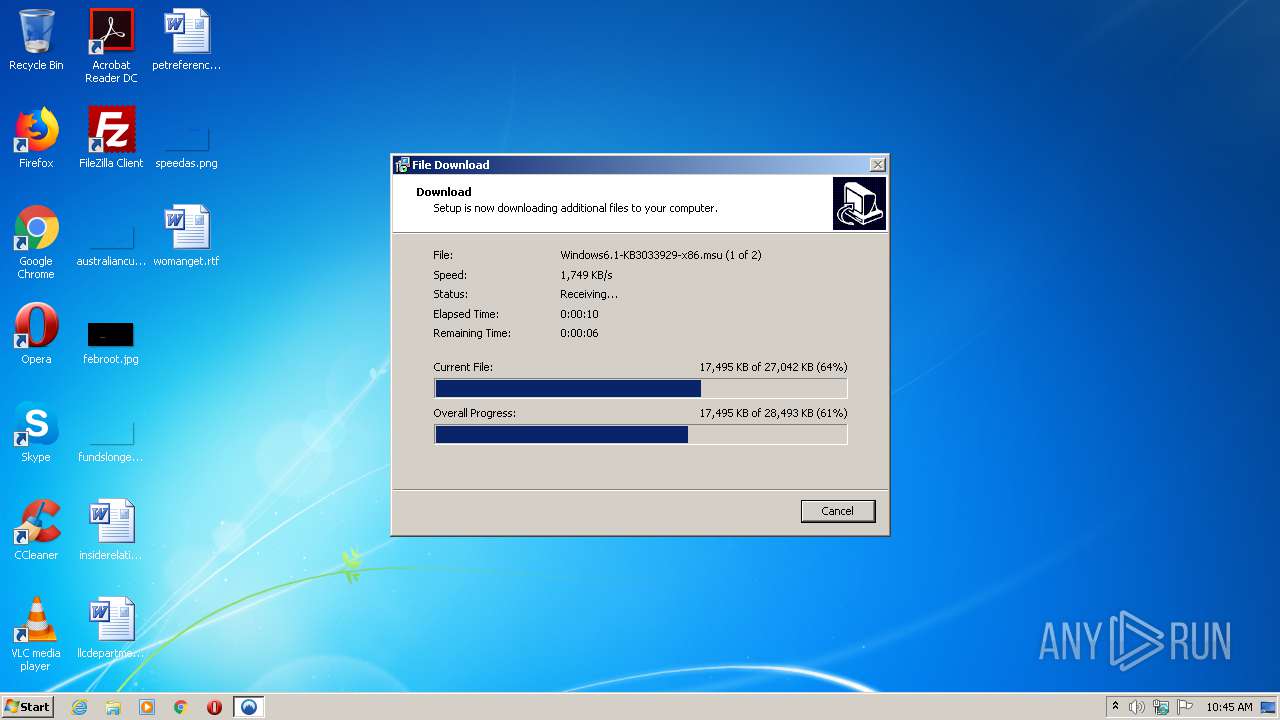Click the Current File progress bar
The height and width of the screenshot is (720, 1280).
[x=641, y=389]
